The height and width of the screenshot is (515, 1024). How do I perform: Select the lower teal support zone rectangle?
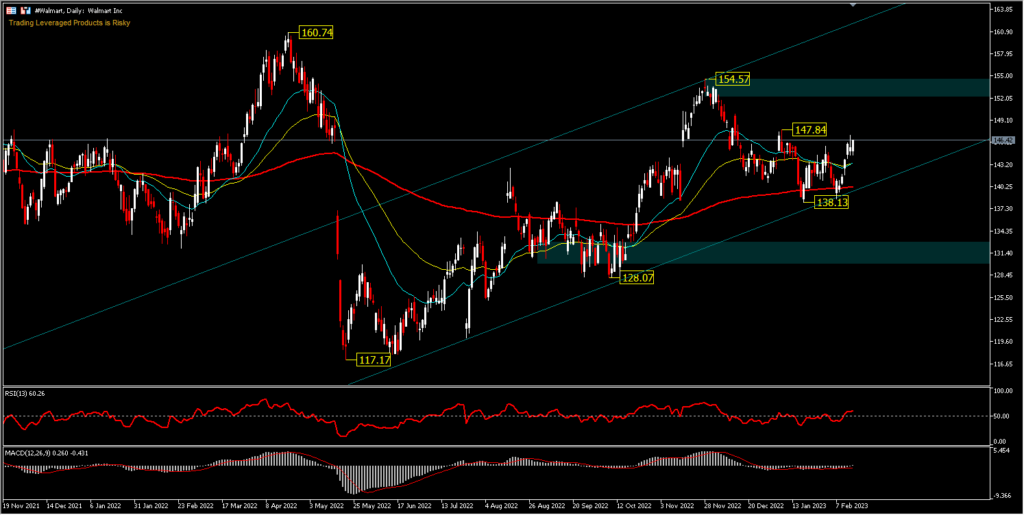[x=760, y=252]
